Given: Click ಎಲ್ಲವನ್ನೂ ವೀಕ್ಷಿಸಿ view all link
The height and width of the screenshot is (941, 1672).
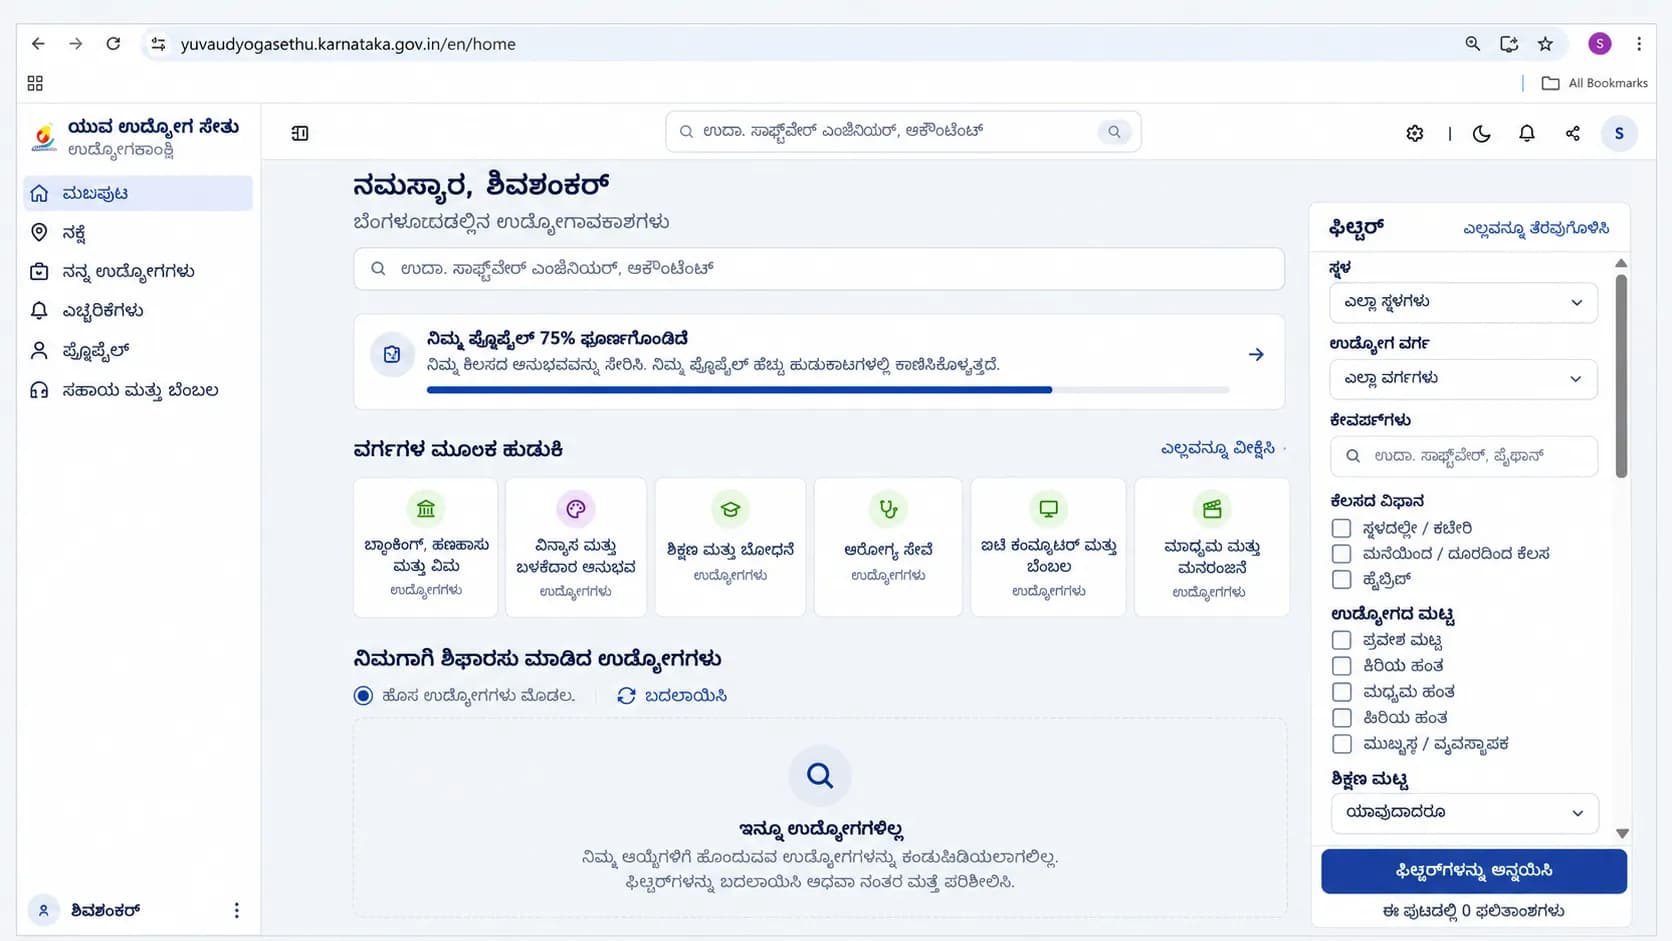Looking at the screenshot, I should pos(1218,449).
